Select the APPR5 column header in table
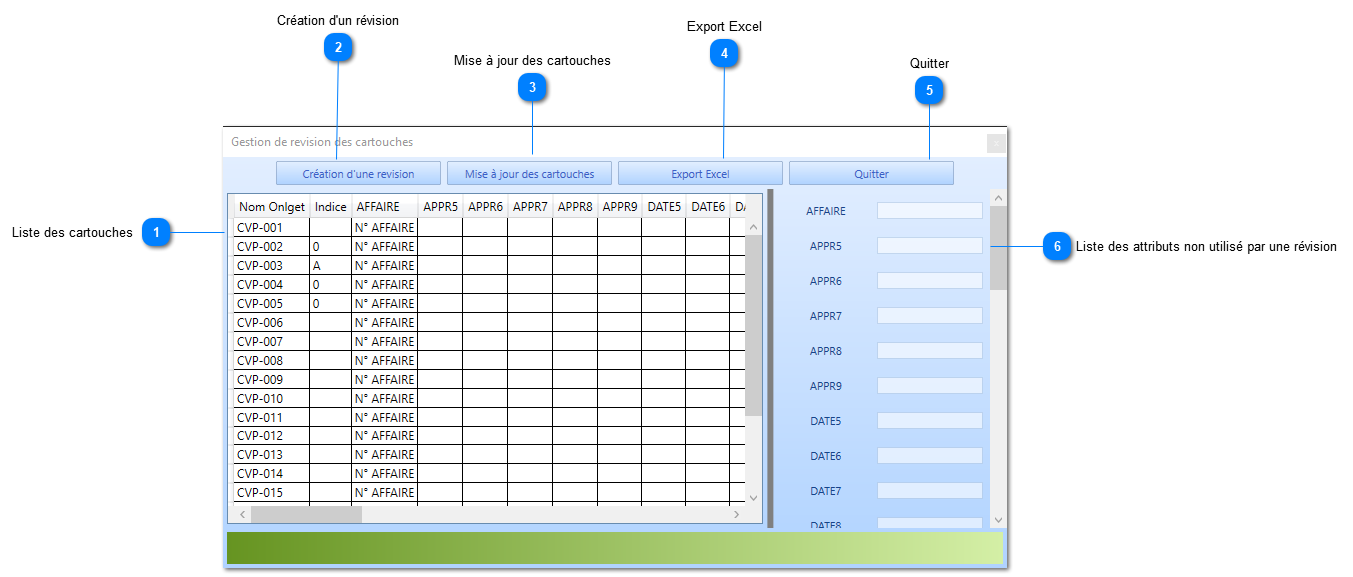This screenshot has width=1353, height=577. pos(440,207)
